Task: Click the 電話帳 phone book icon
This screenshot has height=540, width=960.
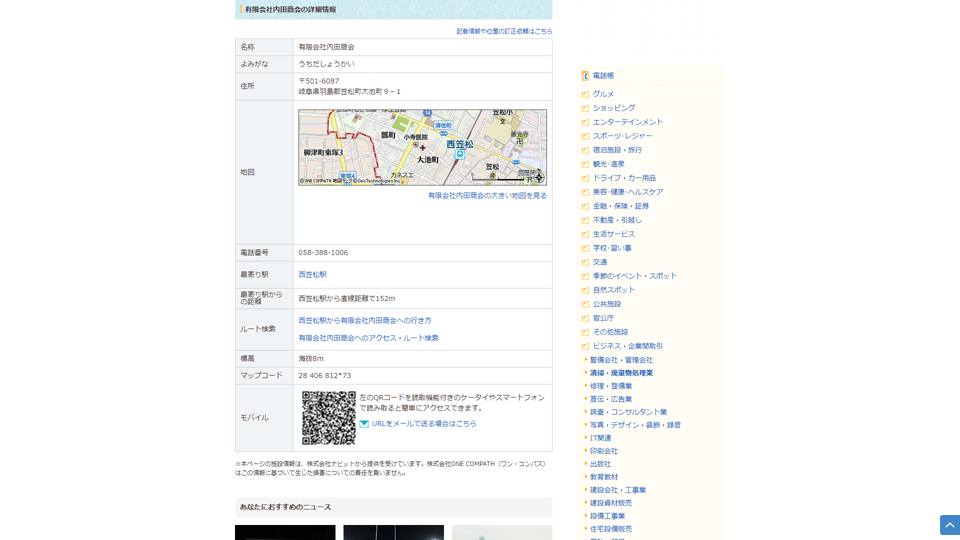Action: pyautogui.click(x=585, y=76)
